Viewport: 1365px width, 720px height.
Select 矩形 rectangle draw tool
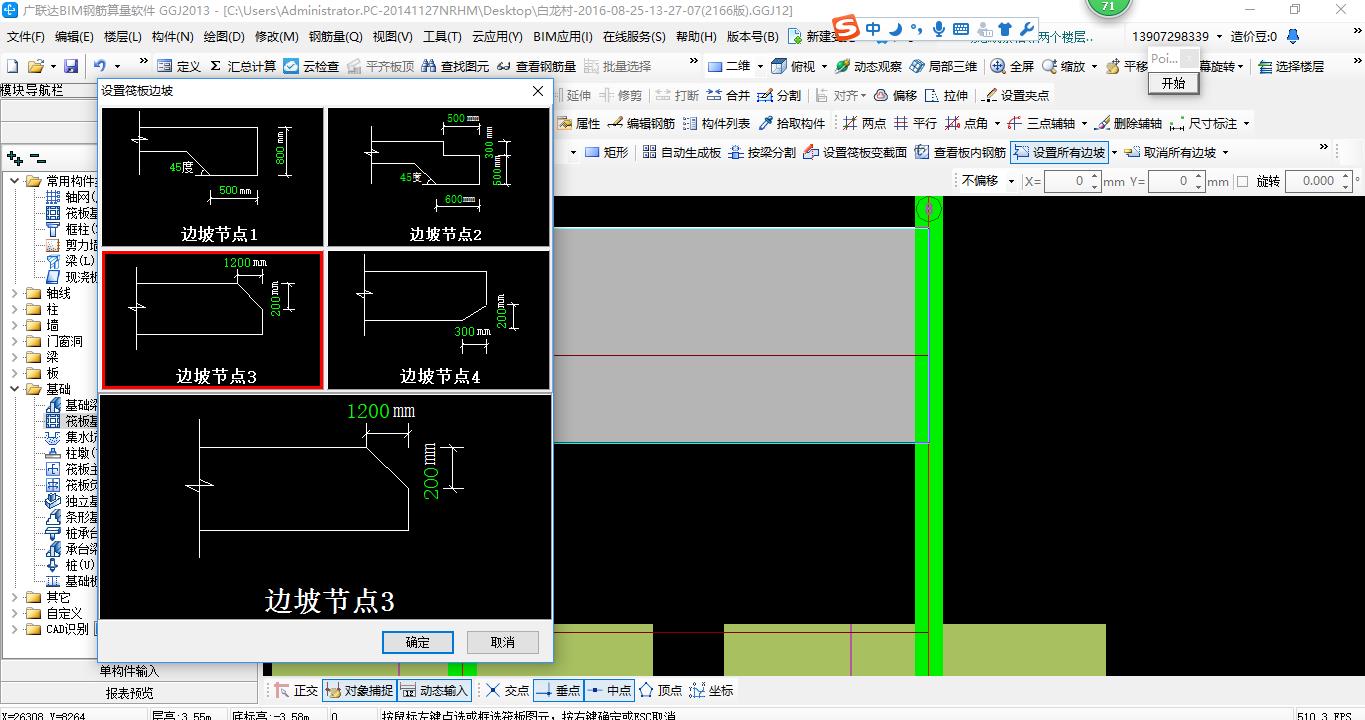click(x=606, y=152)
